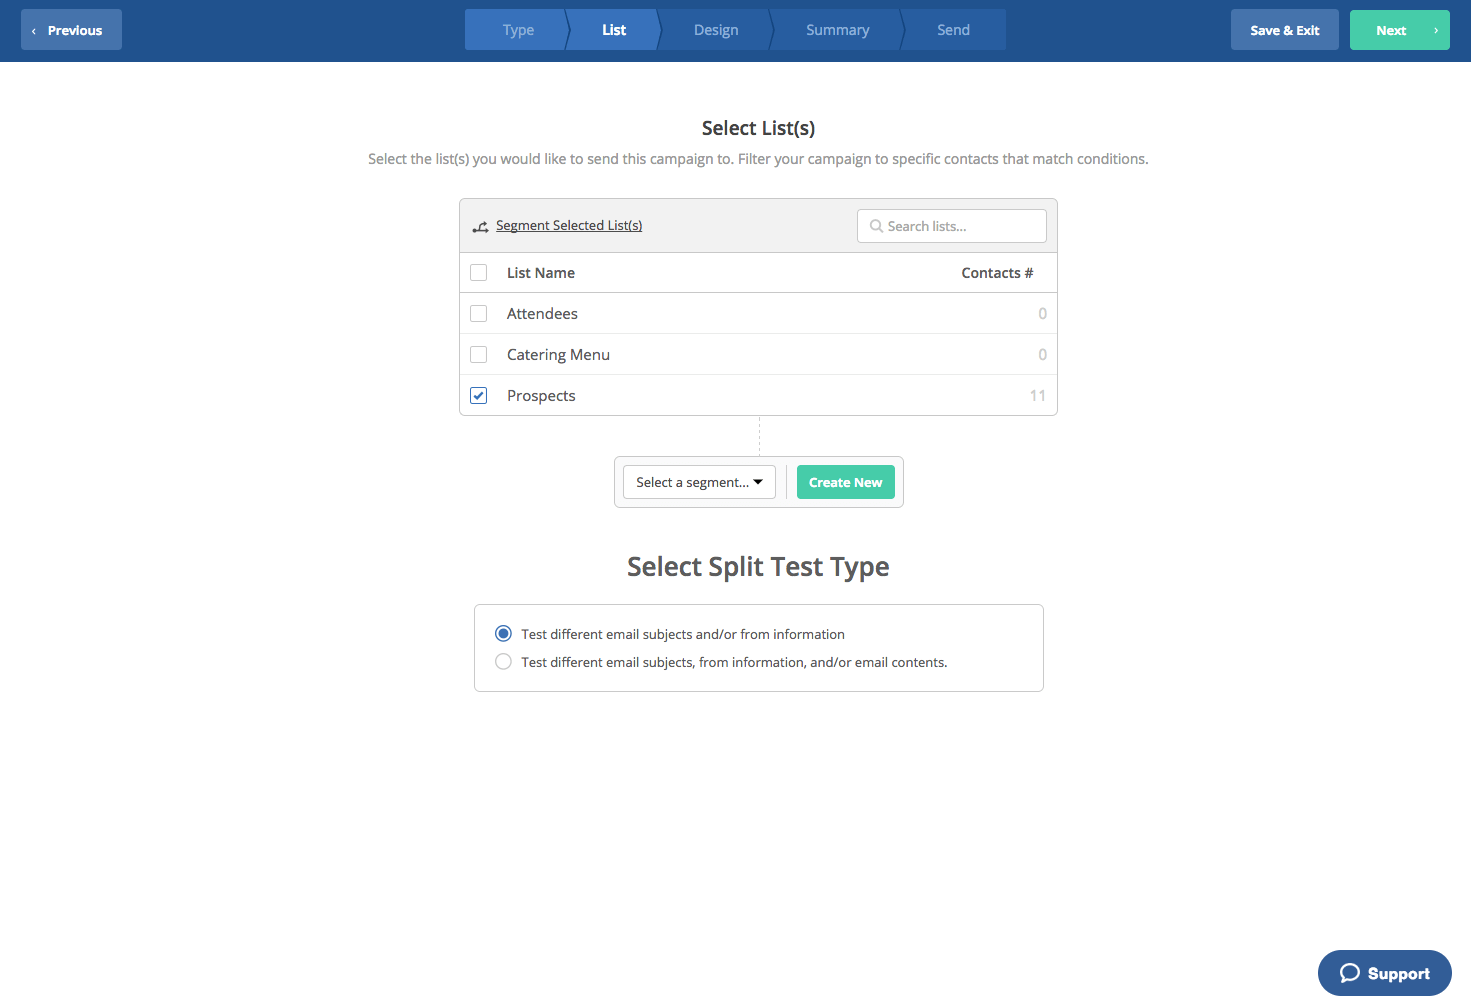Click the Prospects contact count 11
Image resolution: width=1471 pixels, height=999 pixels.
tap(1038, 396)
